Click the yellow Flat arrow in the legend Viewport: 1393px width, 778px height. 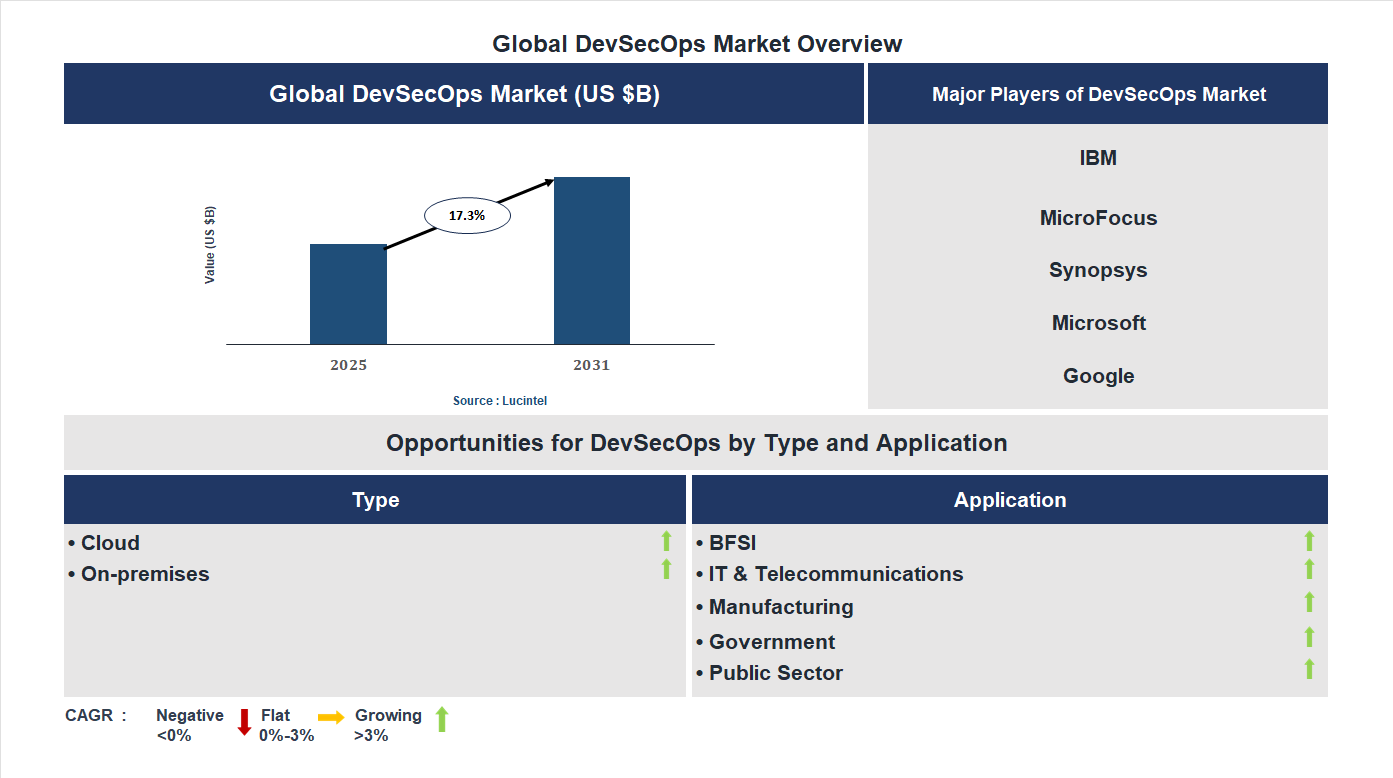[x=330, y=717]
